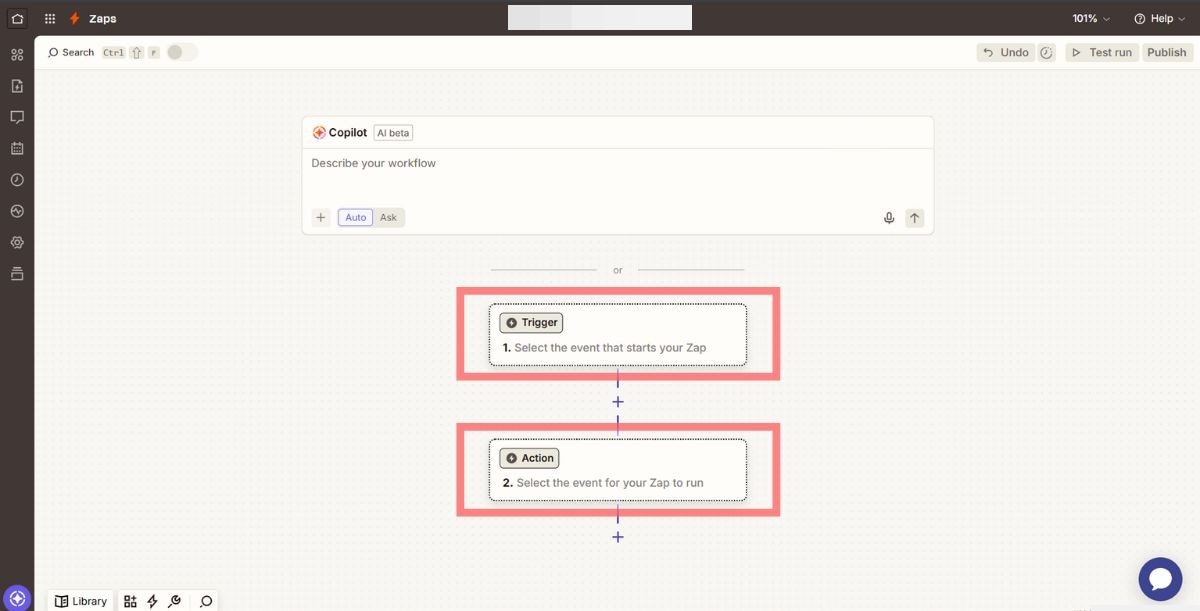Open the apps grid launcher icon
1200x611 pixels.
pos(50,18)
